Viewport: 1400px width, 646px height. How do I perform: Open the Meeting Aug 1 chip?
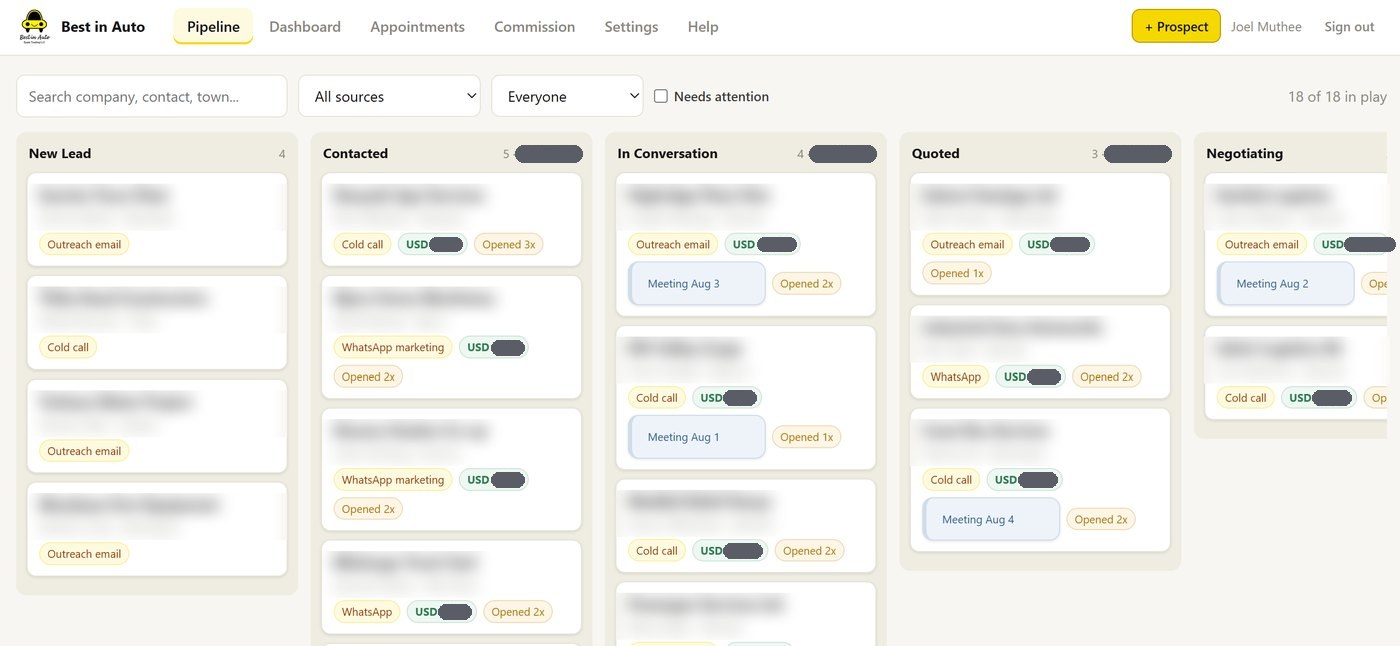coord(697,437)
